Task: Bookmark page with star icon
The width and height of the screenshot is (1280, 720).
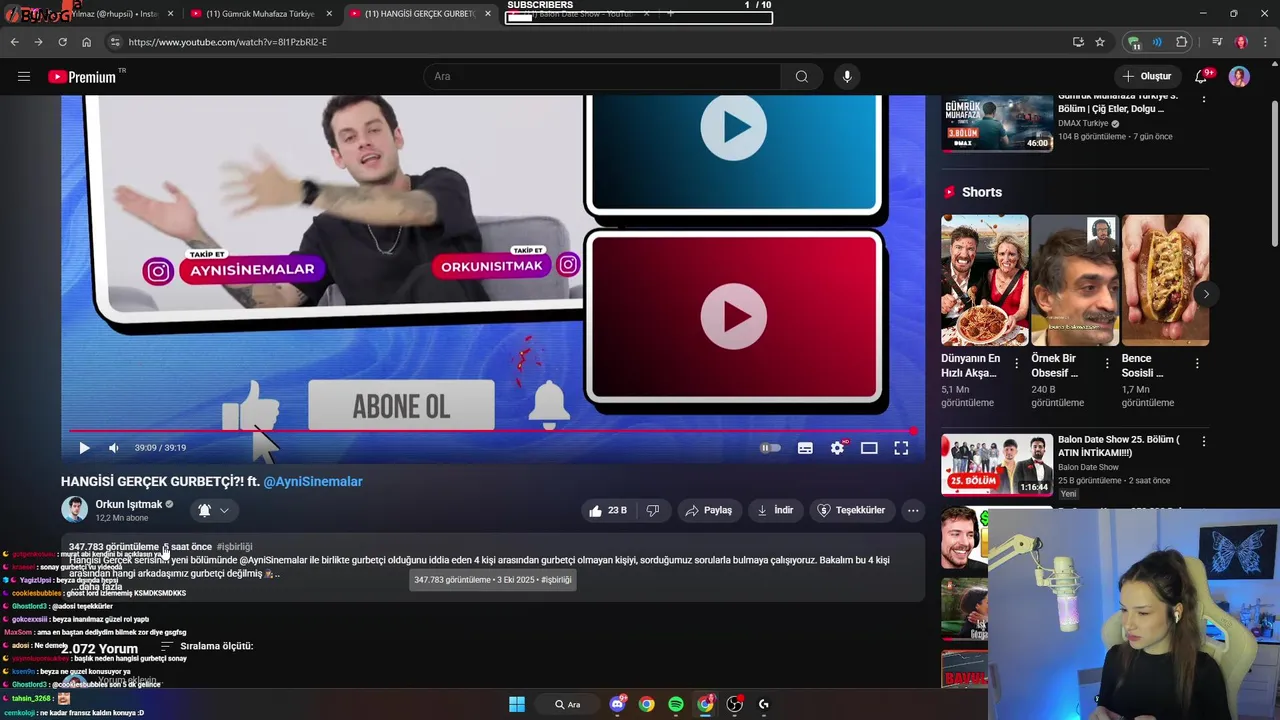Action: point(1100,42)
